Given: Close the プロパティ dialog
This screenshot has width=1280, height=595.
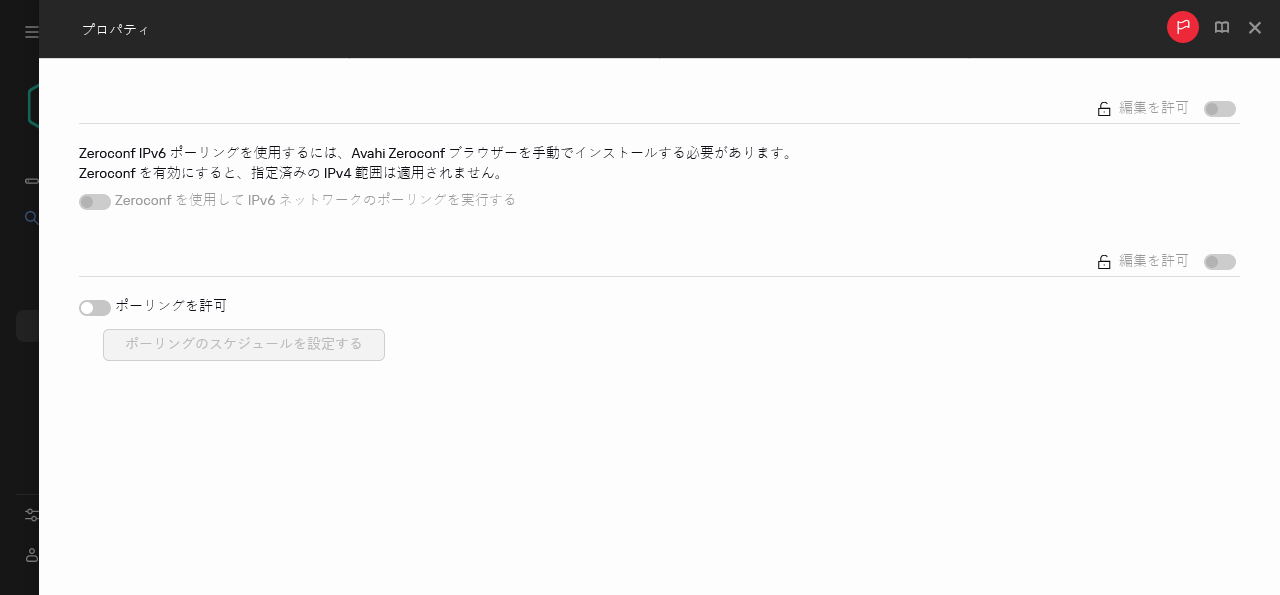Looking at the screenshot, I should (1255, 28).
